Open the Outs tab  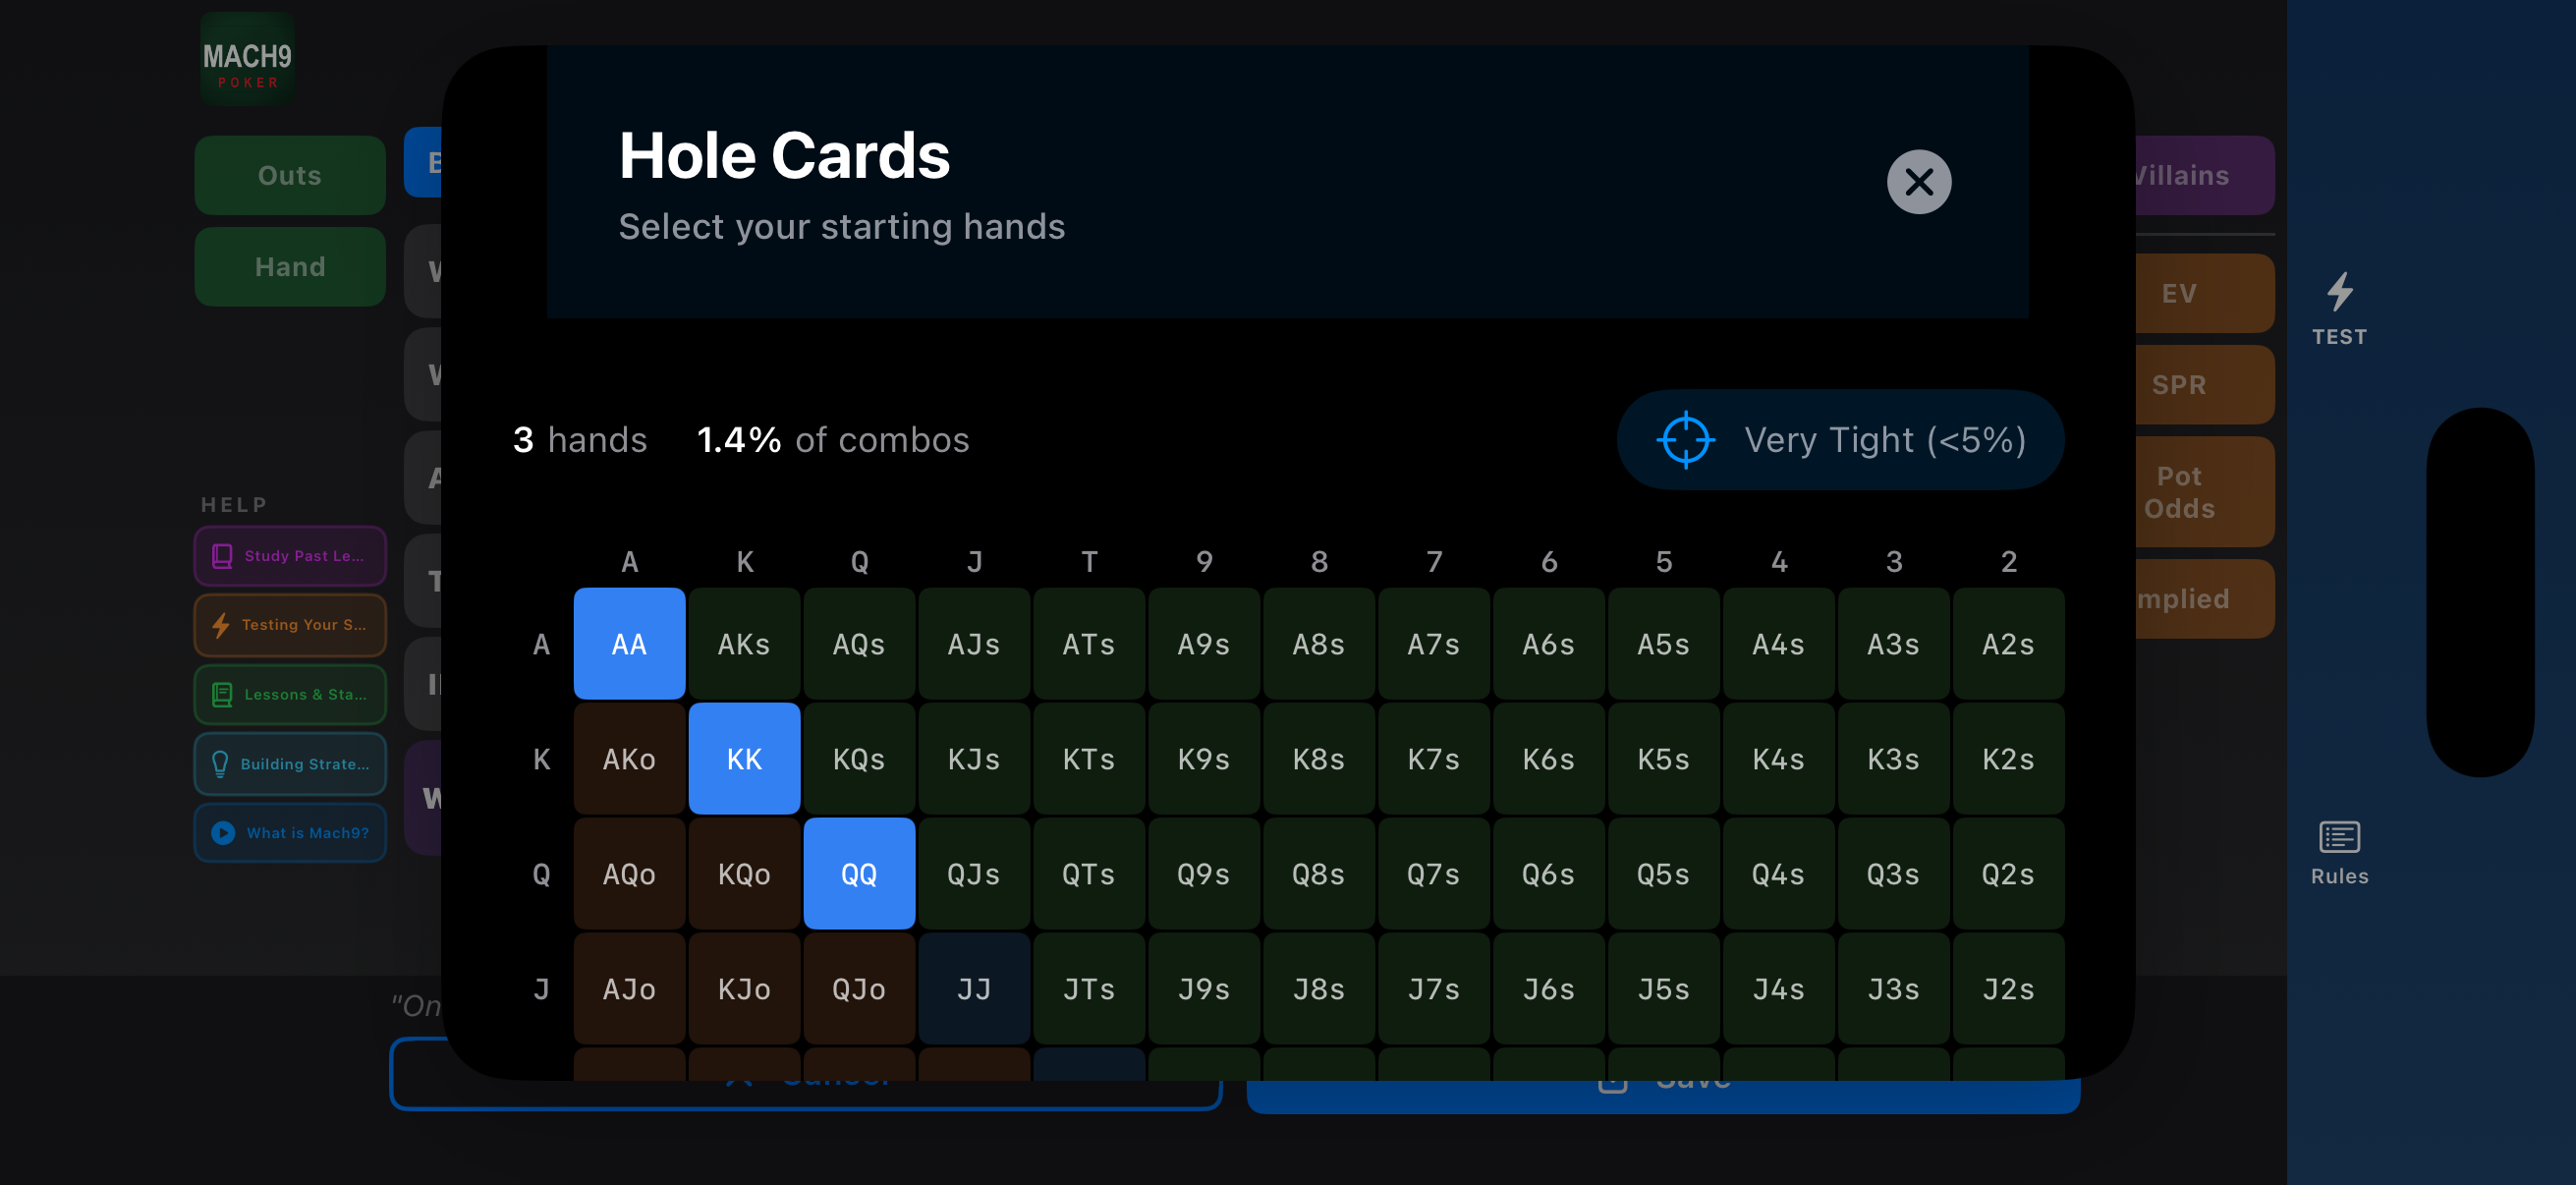click(x=290, y=176)
